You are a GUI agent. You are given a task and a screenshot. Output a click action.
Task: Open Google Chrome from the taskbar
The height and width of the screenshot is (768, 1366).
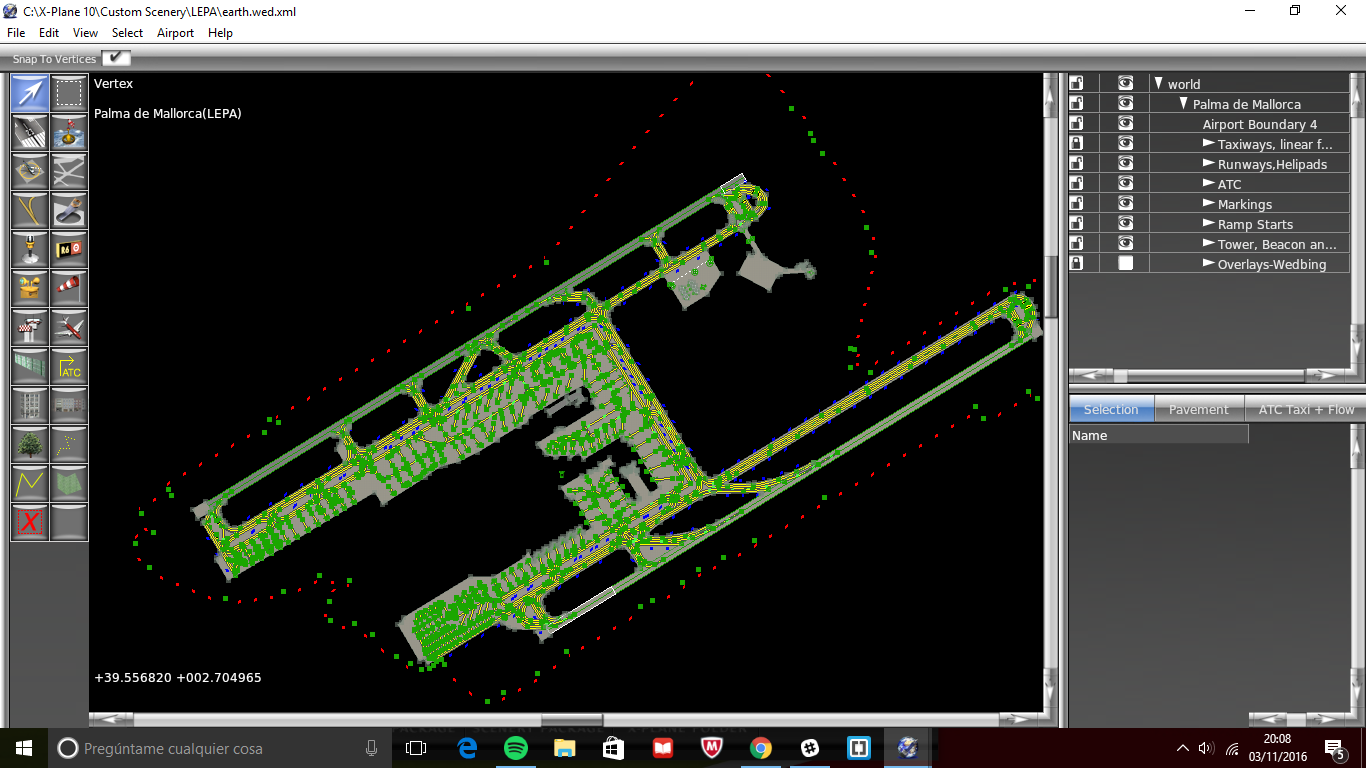click(x=761, y=748)
